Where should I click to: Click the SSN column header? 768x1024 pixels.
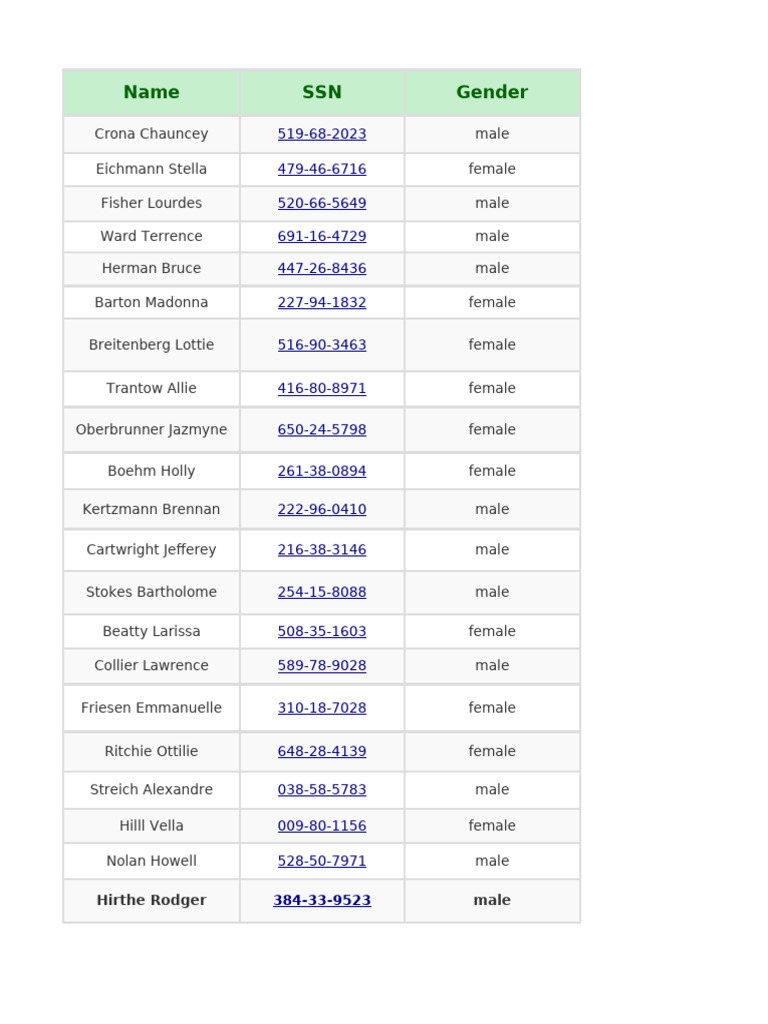[321, 92]
